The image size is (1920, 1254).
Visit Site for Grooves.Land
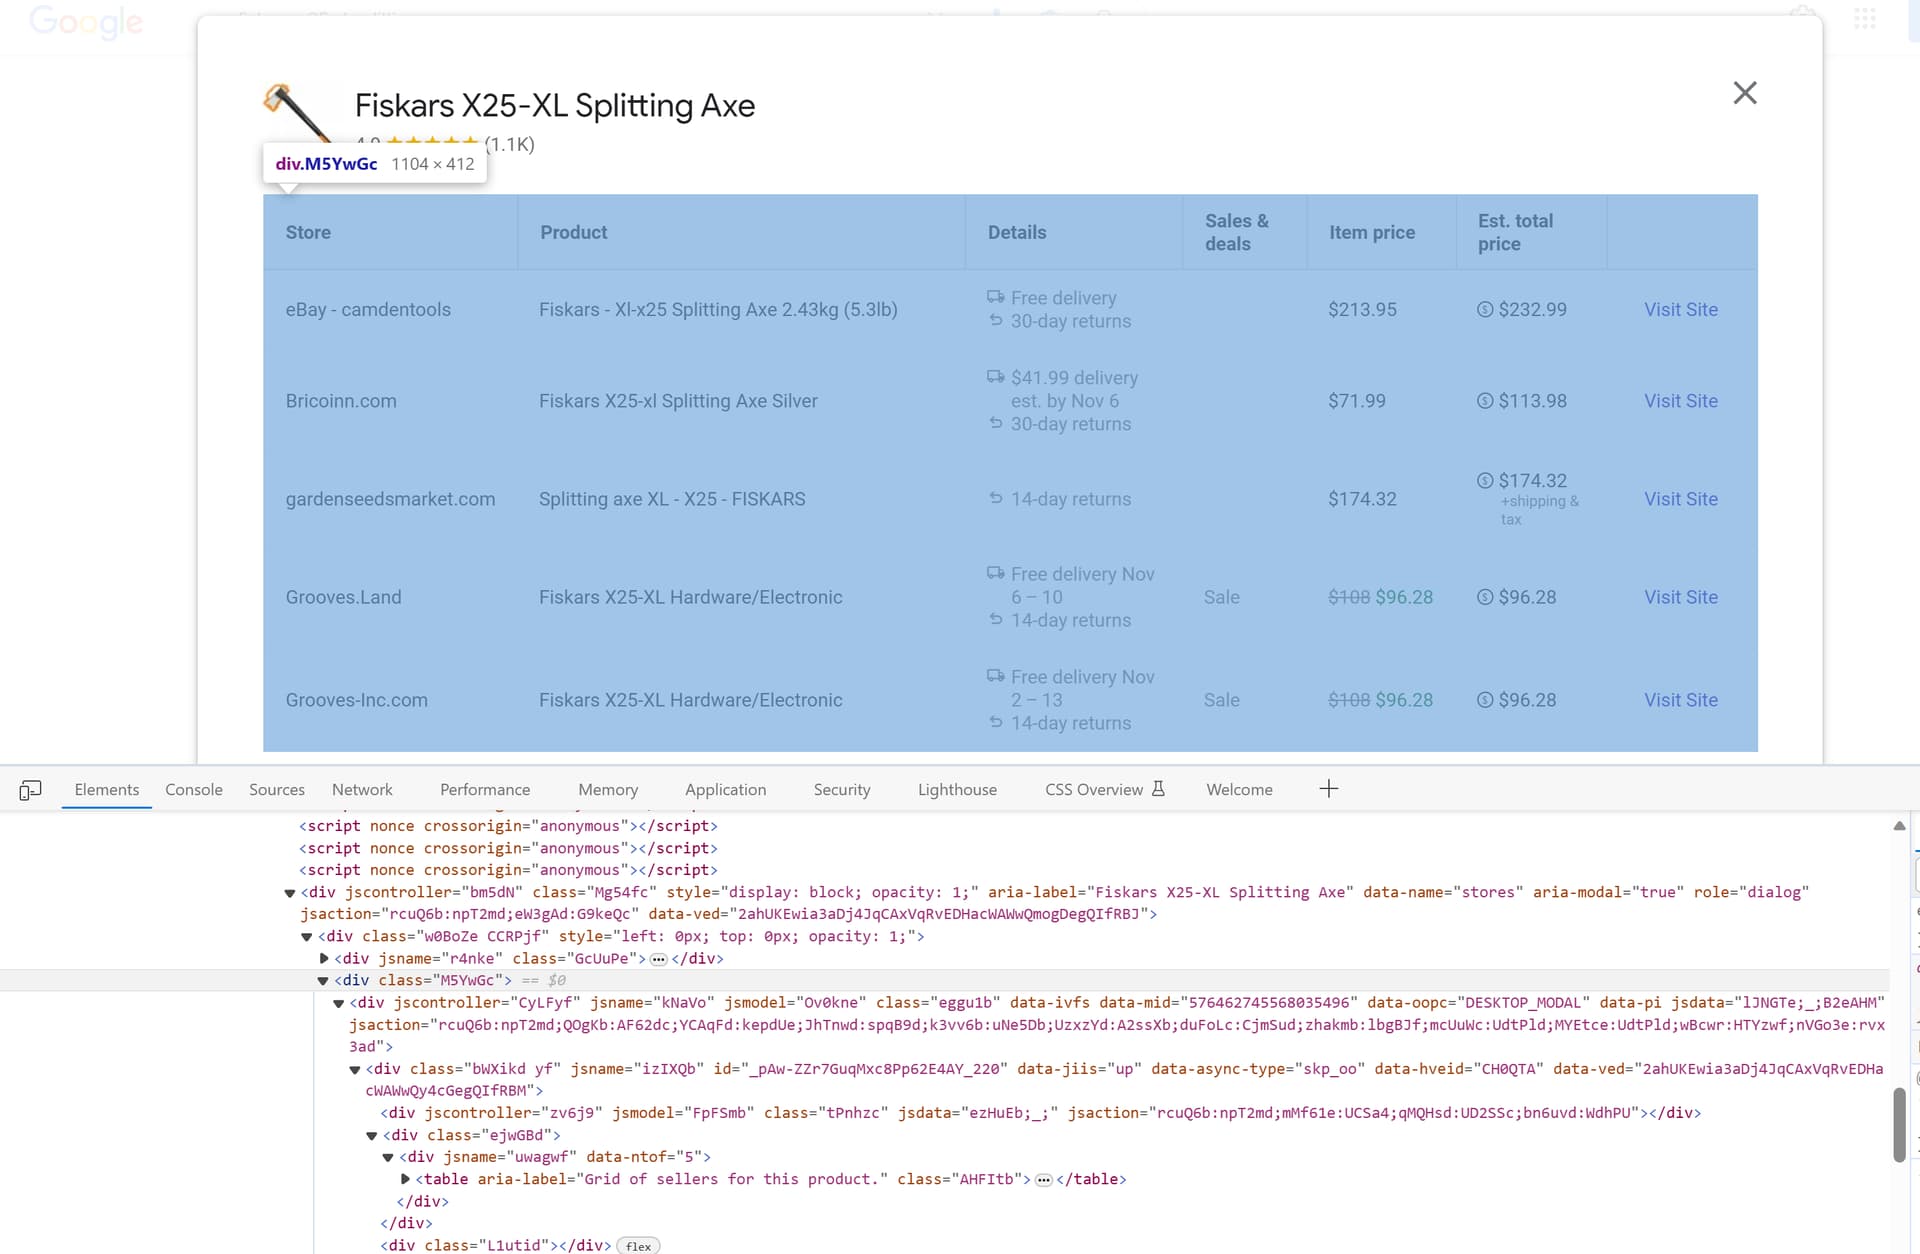pos(1681,596)
